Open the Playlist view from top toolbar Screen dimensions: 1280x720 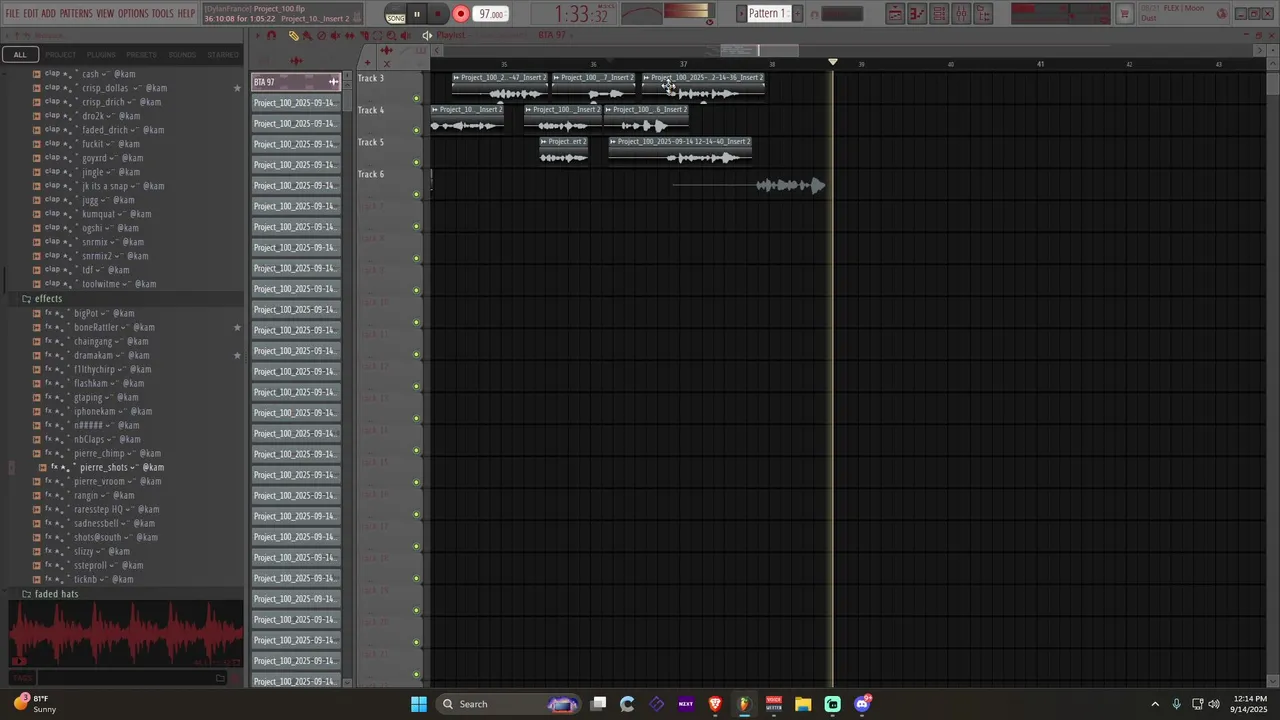894,14
